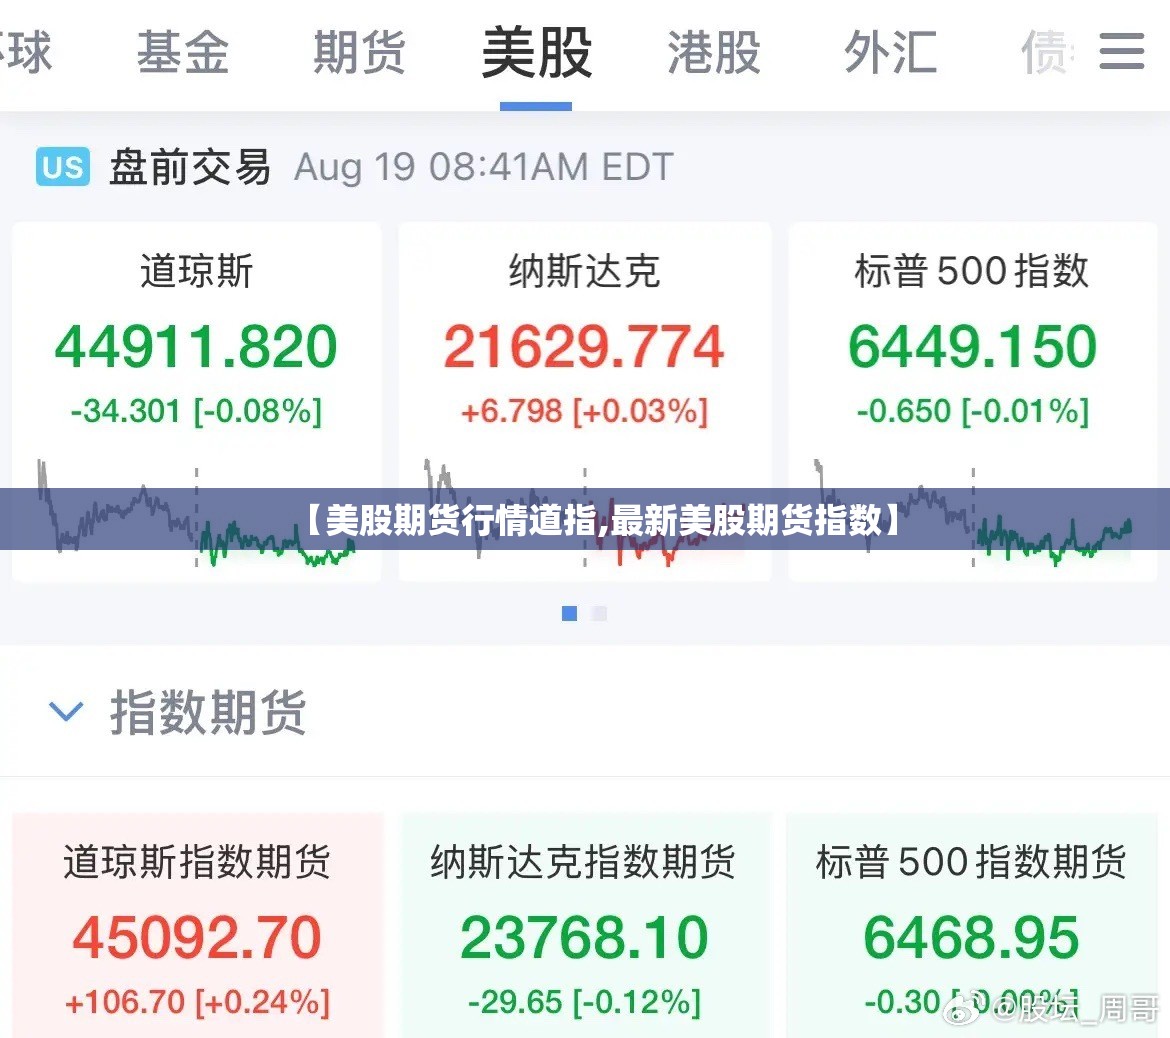Open the hamburger menu icon
The height and width of the screenshot is (1038, 1170).
(x=1121, y=51)
